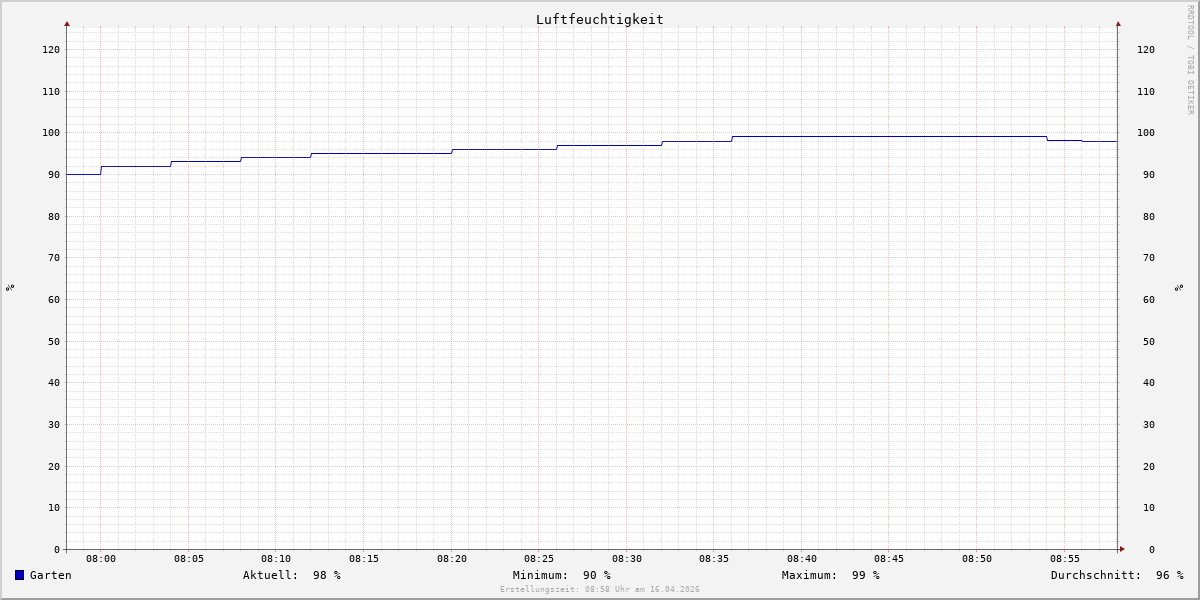This screenshot has height=600, width=1200.
Task: Click the 08:20 time axis label
Action: (452, 559)
